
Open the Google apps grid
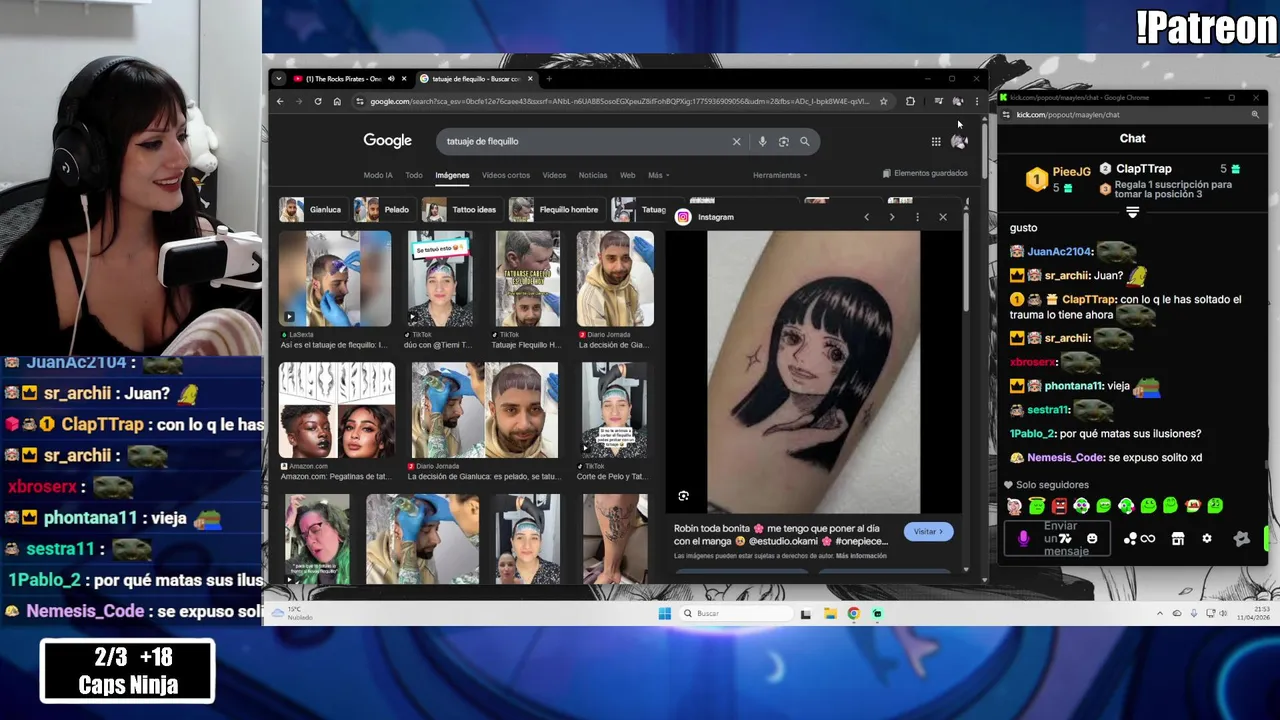(x=936, y=141)
